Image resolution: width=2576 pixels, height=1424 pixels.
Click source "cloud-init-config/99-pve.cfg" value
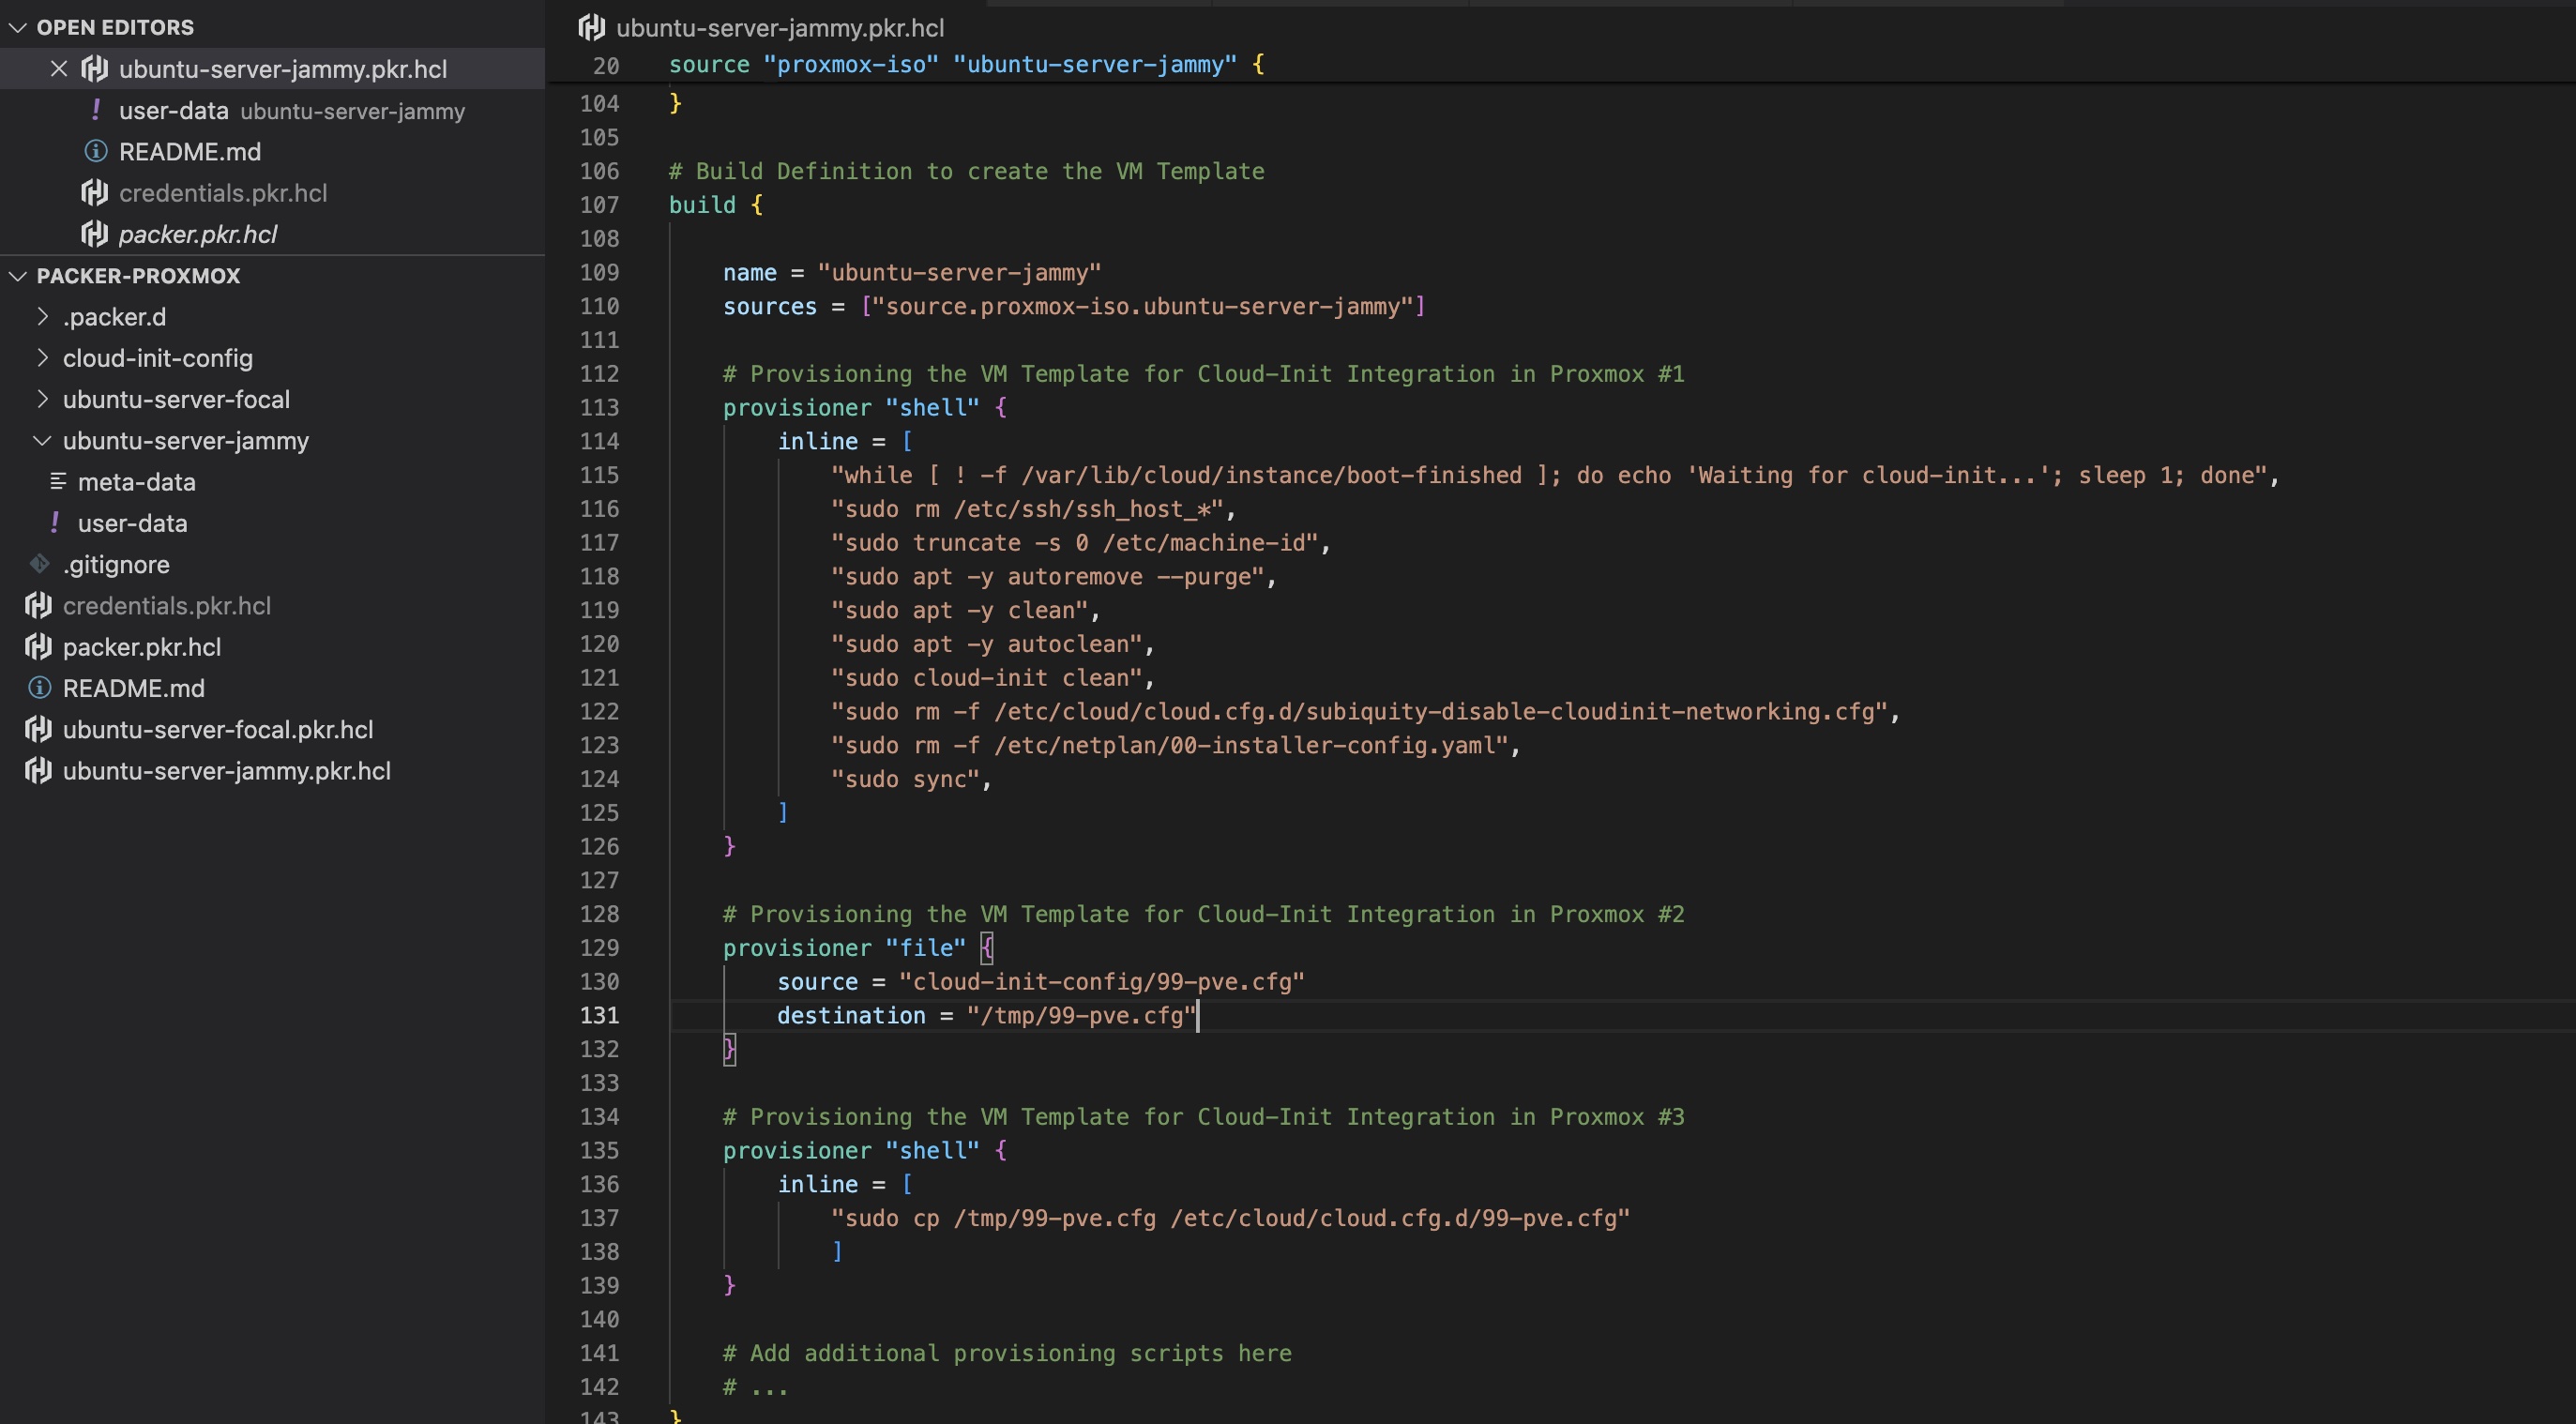pyautogui.click(x=1102, y=981)
